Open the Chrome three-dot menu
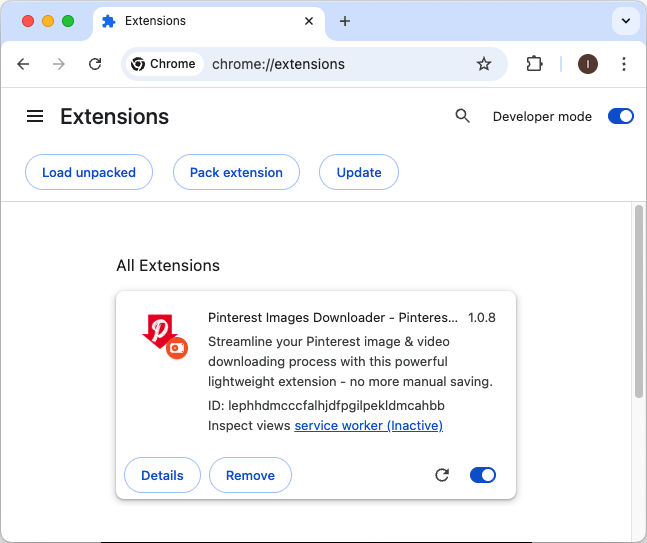This screenshot has height=543, width=647. pyautogui.click(x=623, y=64)
